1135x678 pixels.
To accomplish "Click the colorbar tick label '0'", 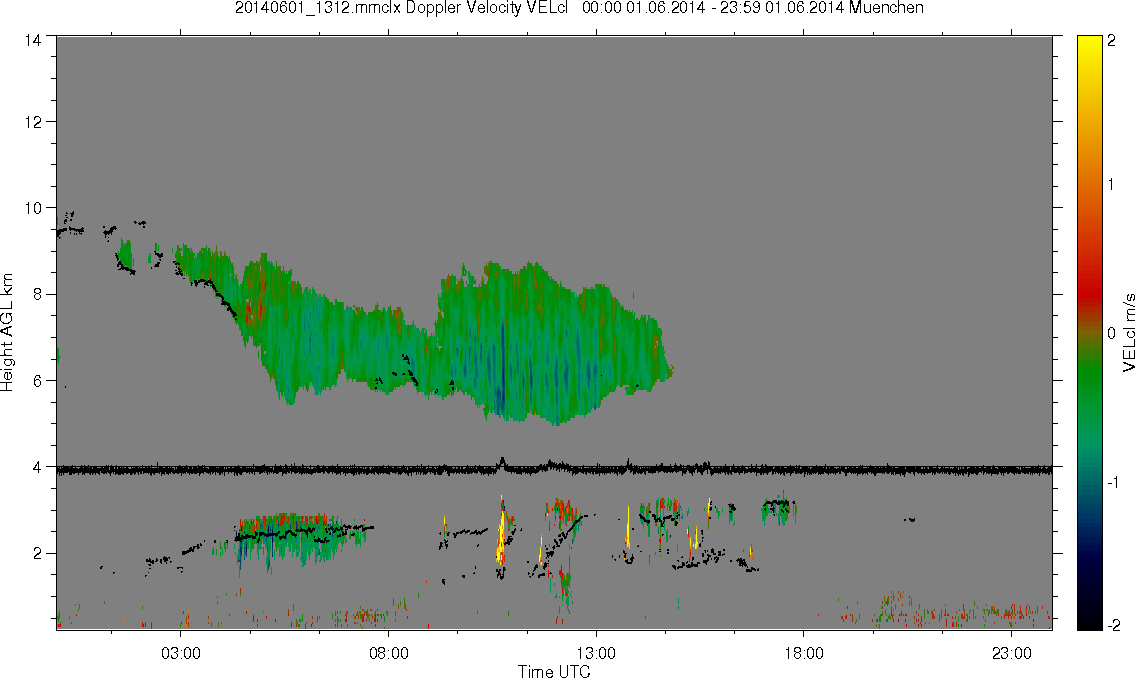I will (1112, 334).
